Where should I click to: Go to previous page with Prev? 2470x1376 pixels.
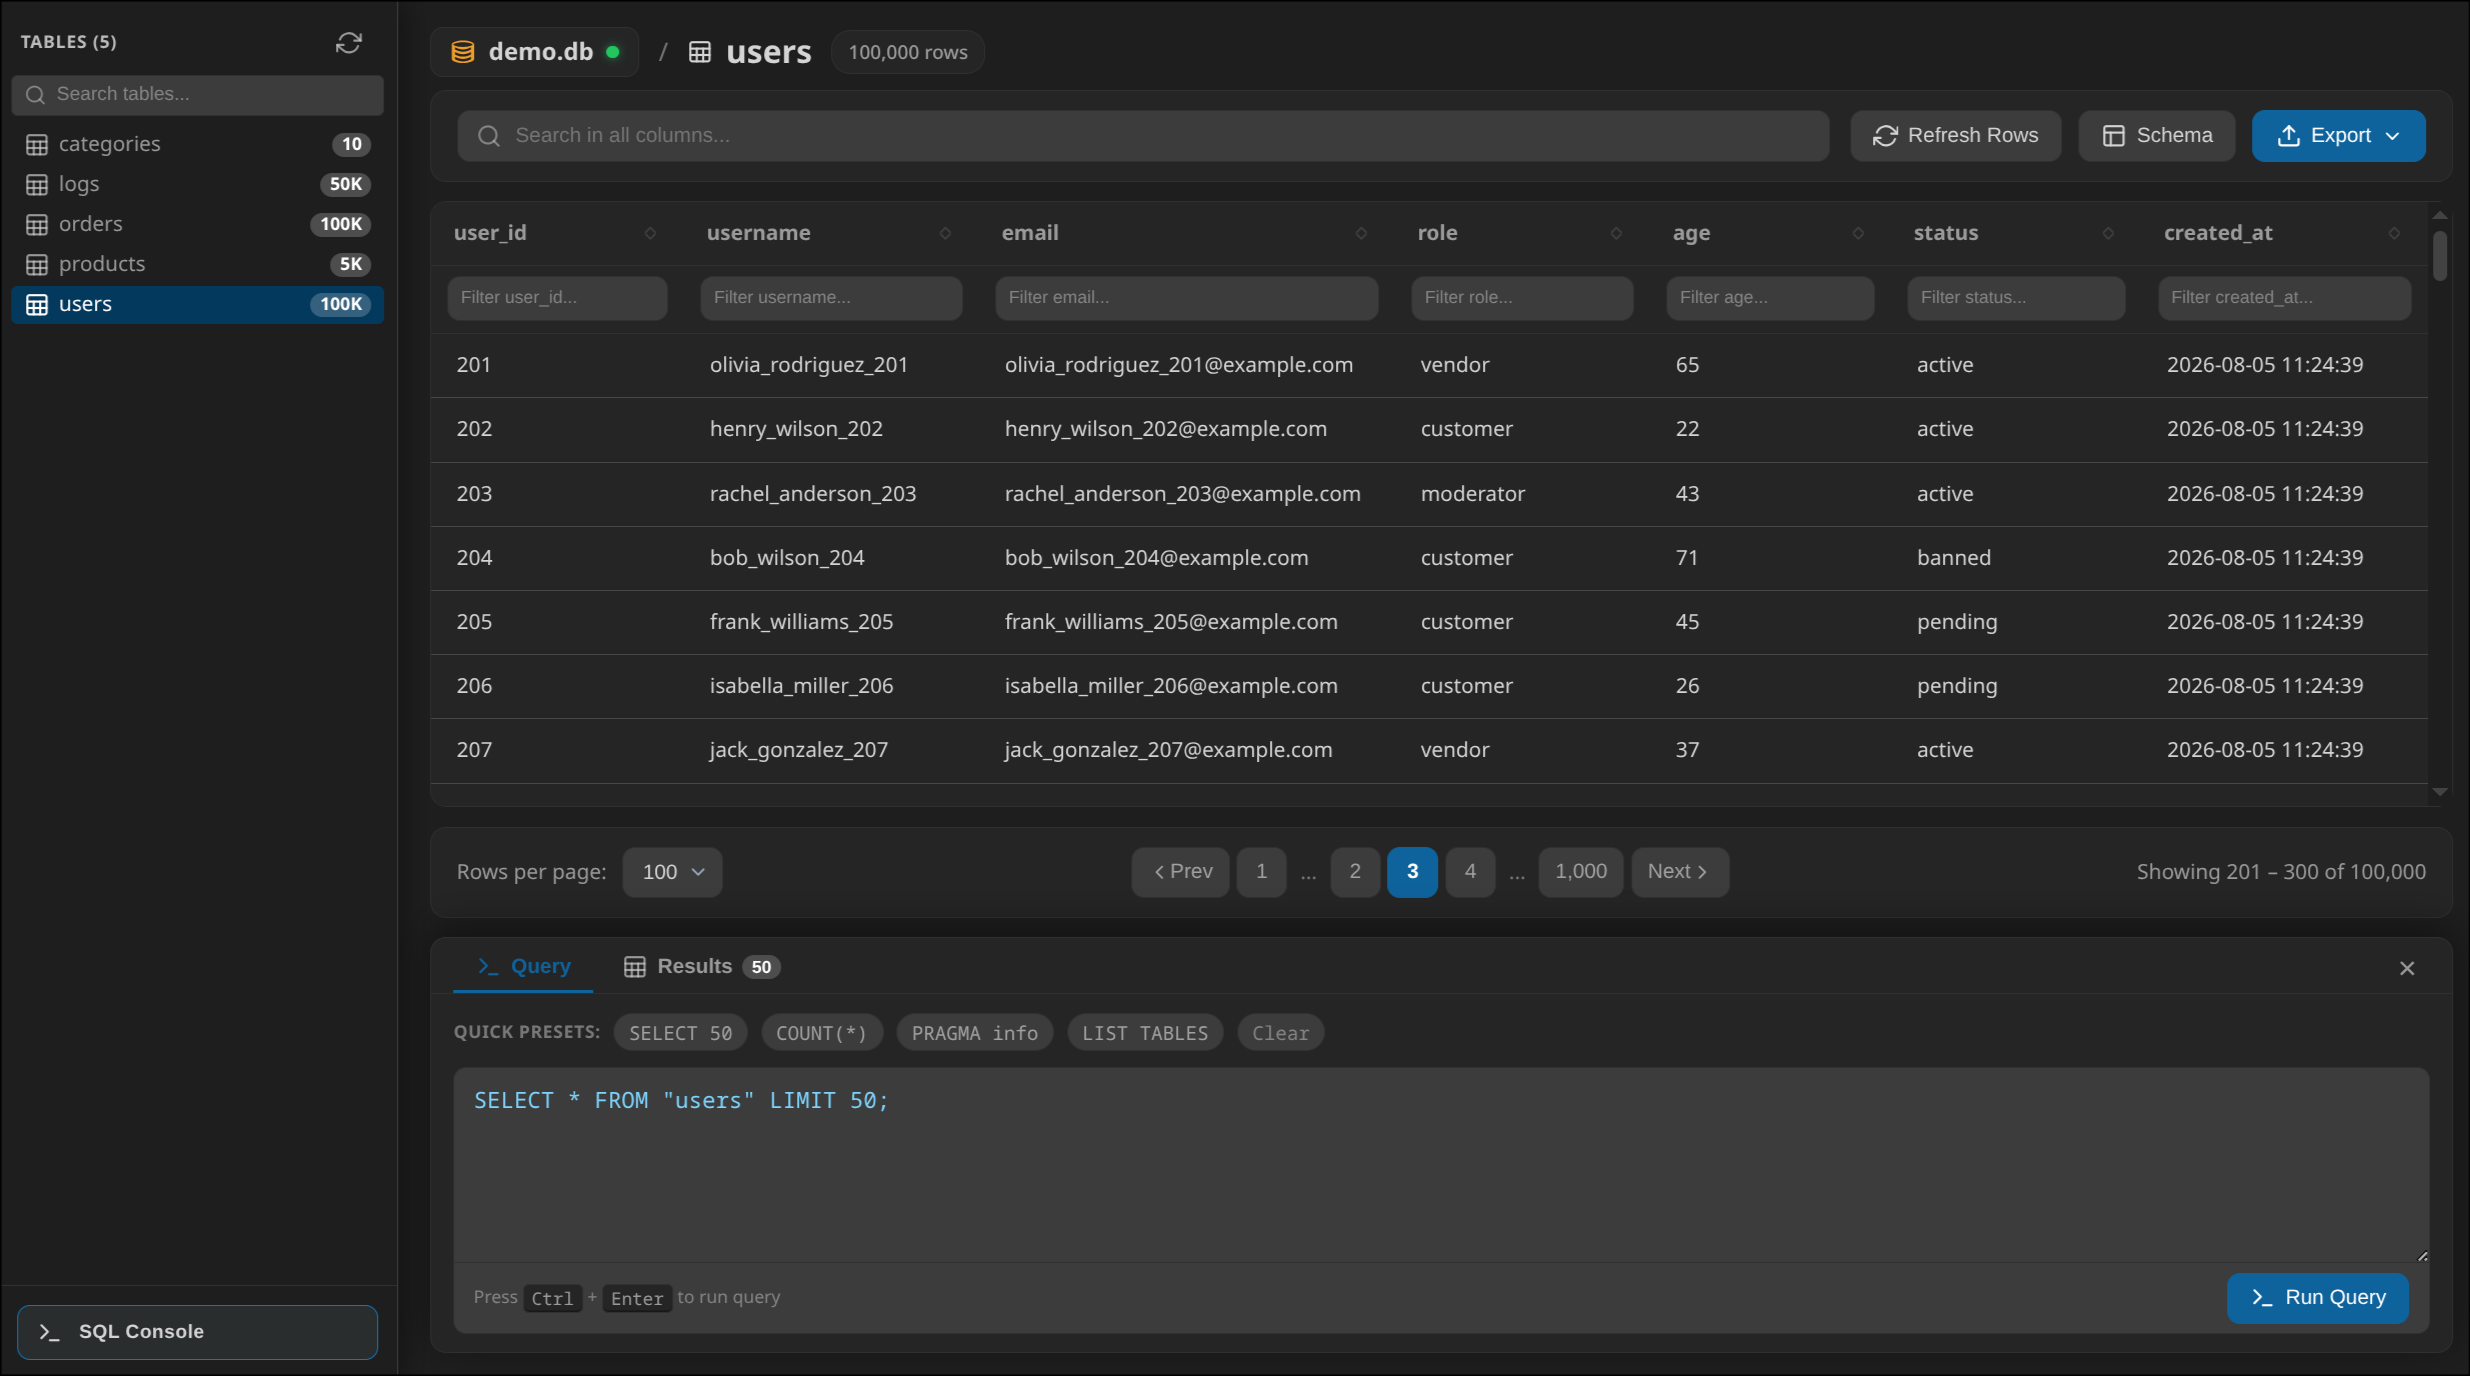click(x=1180, y=872)
